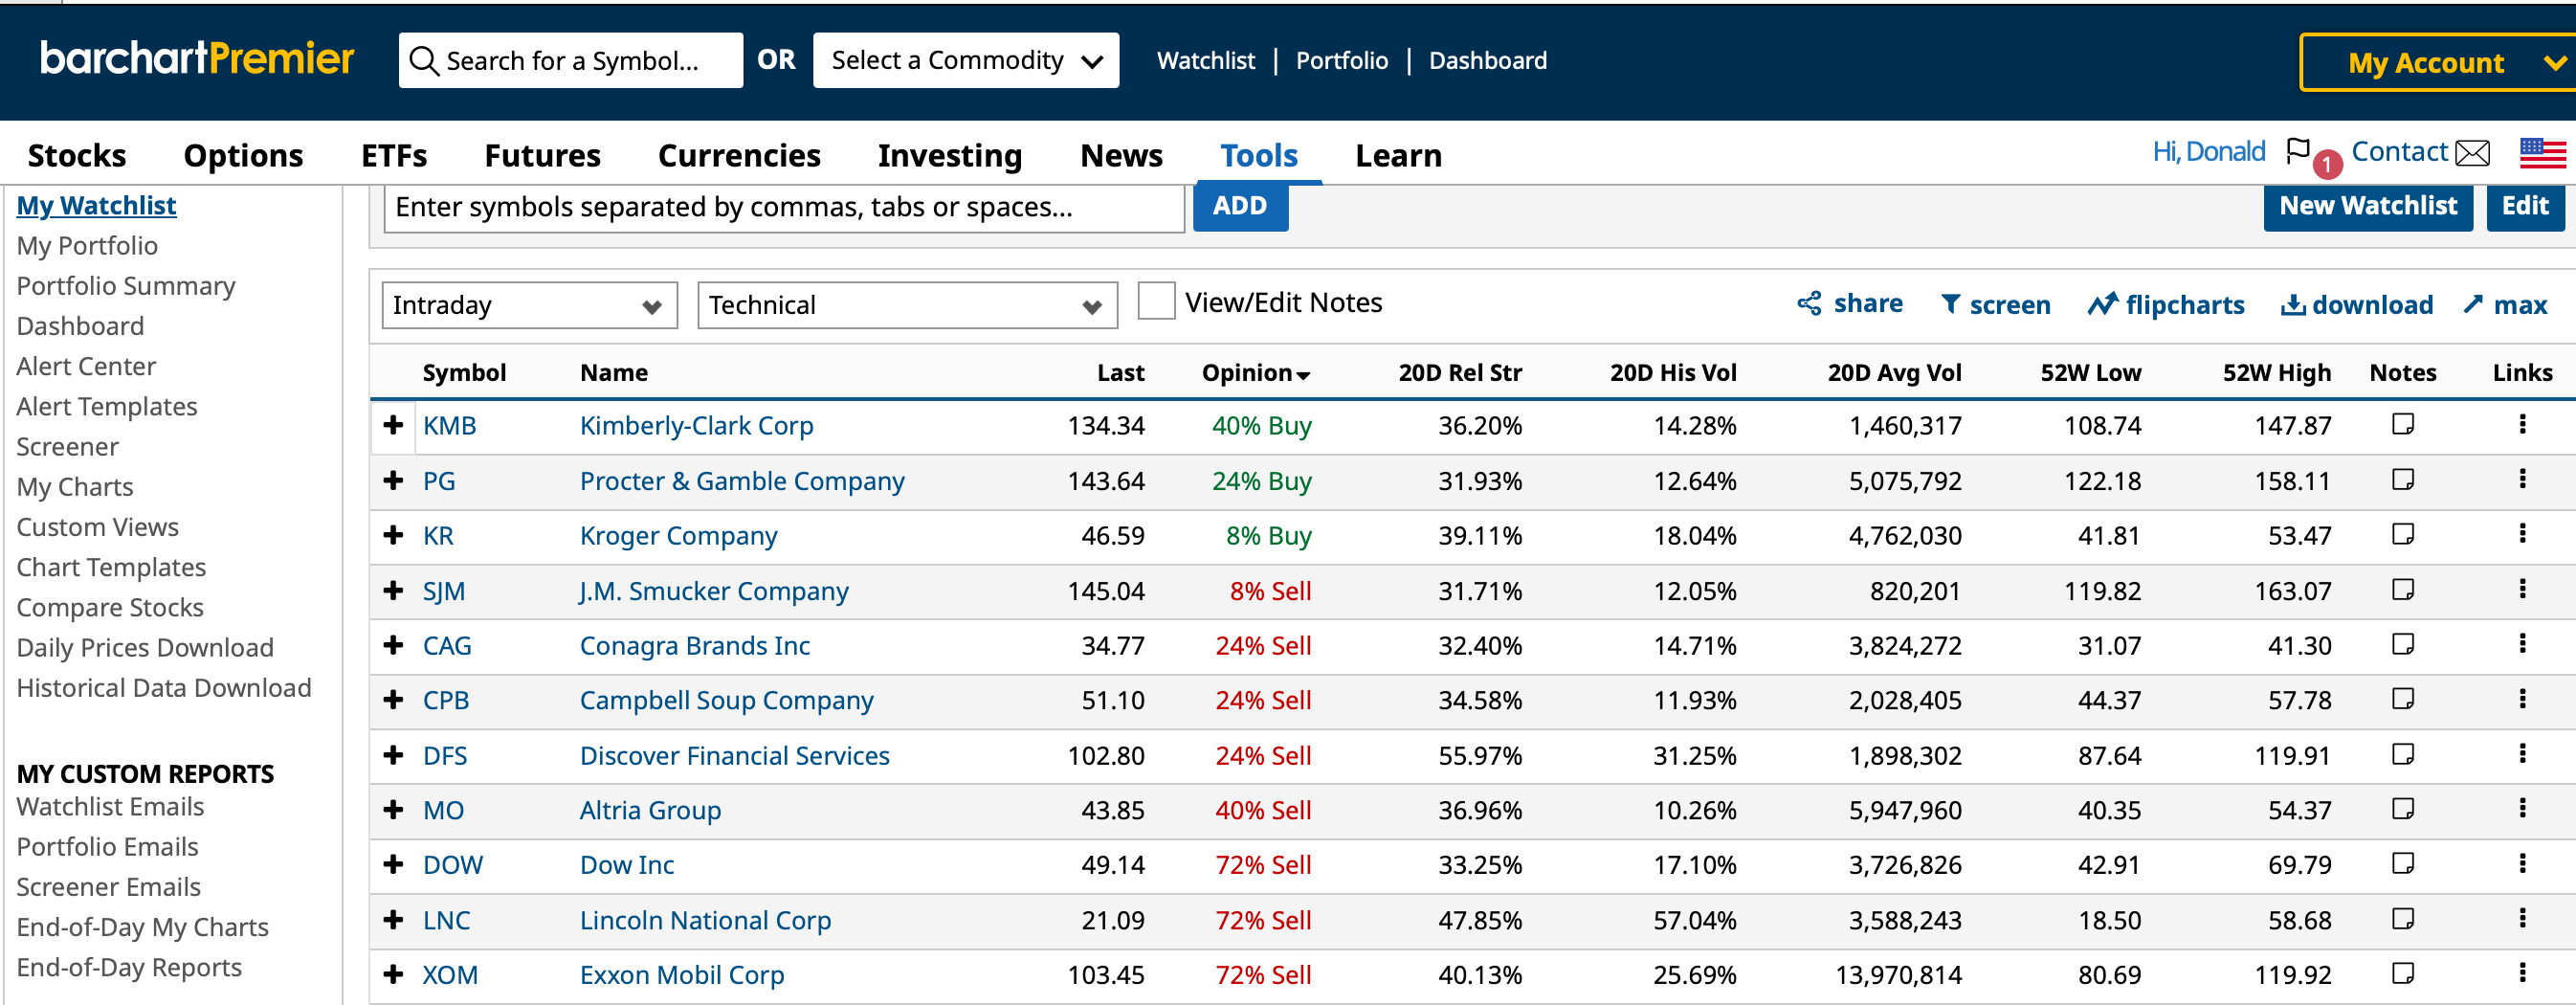Click the enter symbols input field

pos(784,207)
